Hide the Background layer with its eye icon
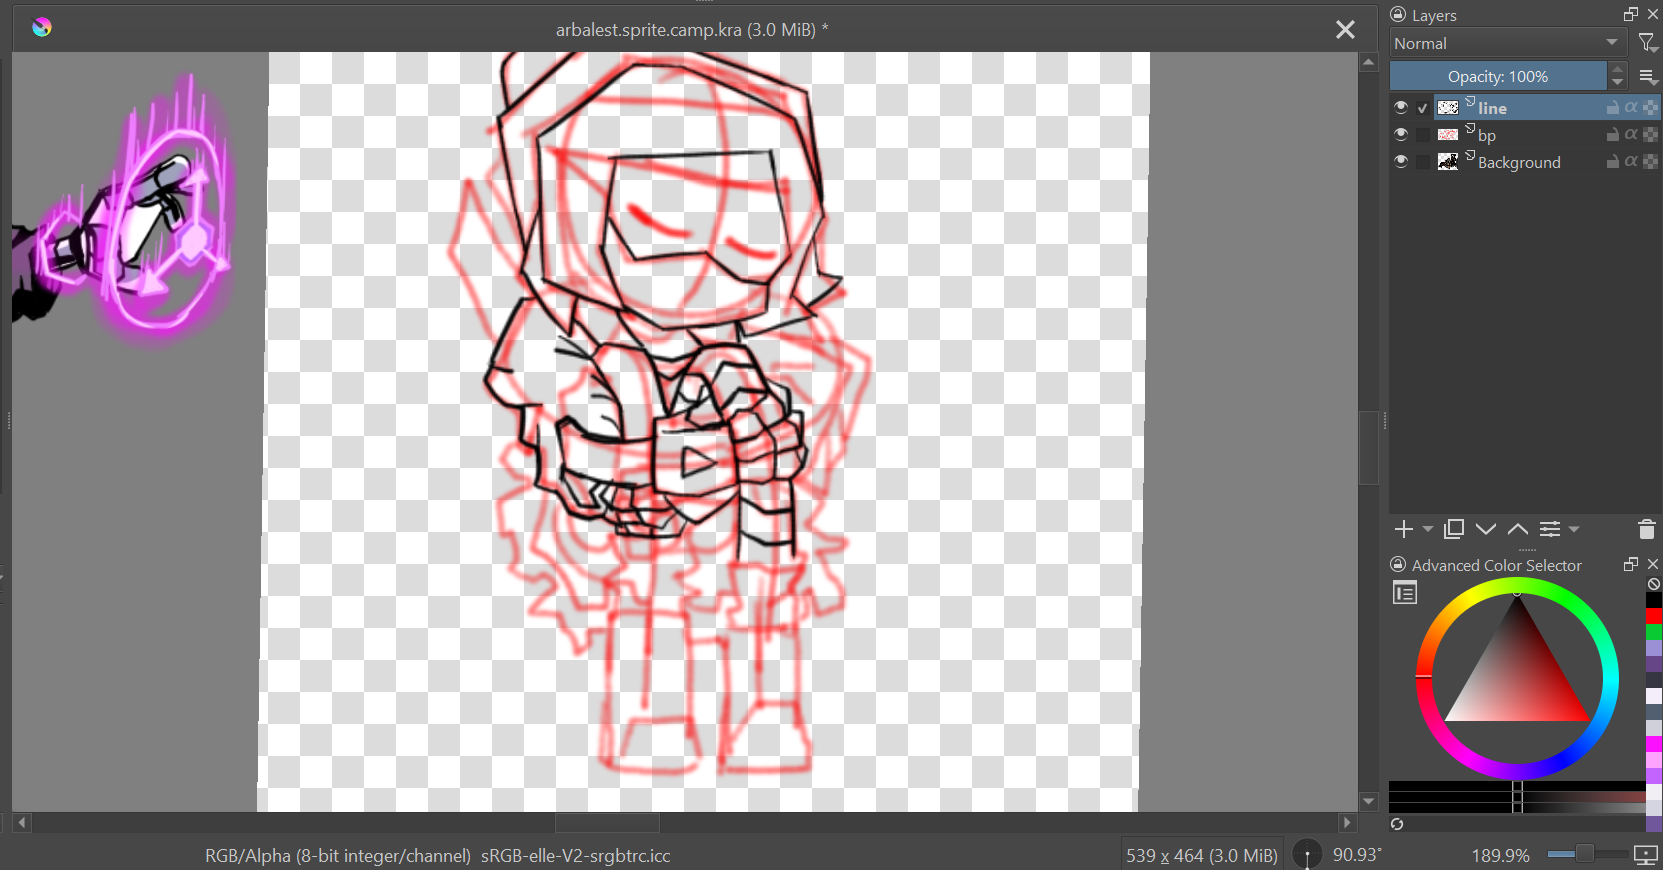Image resolution: width=1663 pixels, height=870 pixels. (1401, 161)
